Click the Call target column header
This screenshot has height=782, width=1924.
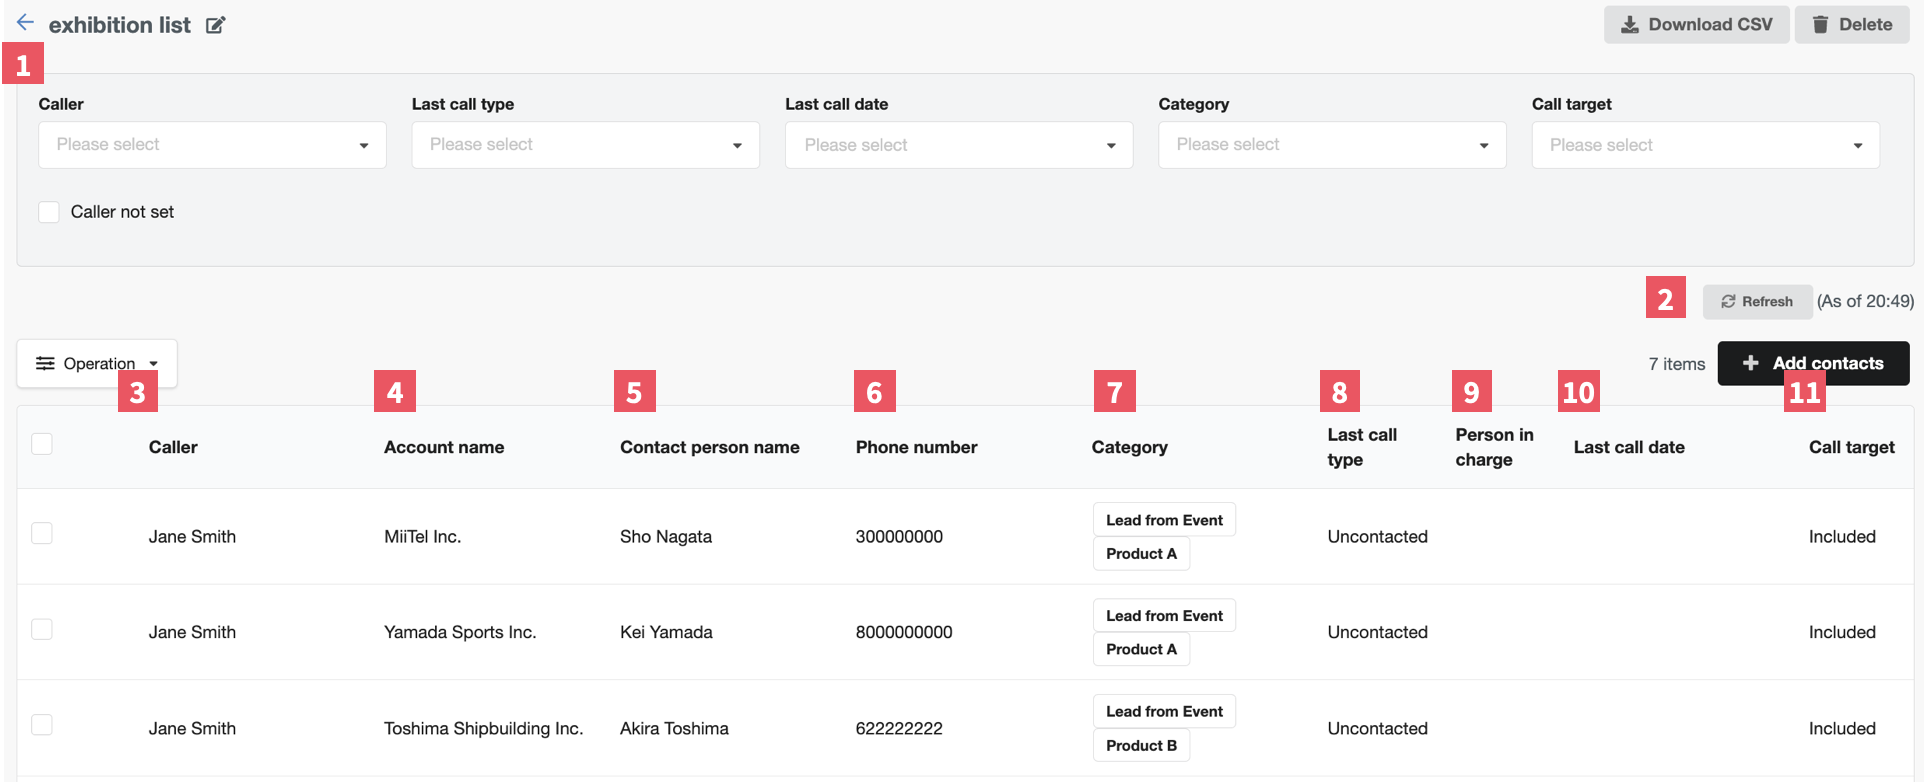(1851, 447)
